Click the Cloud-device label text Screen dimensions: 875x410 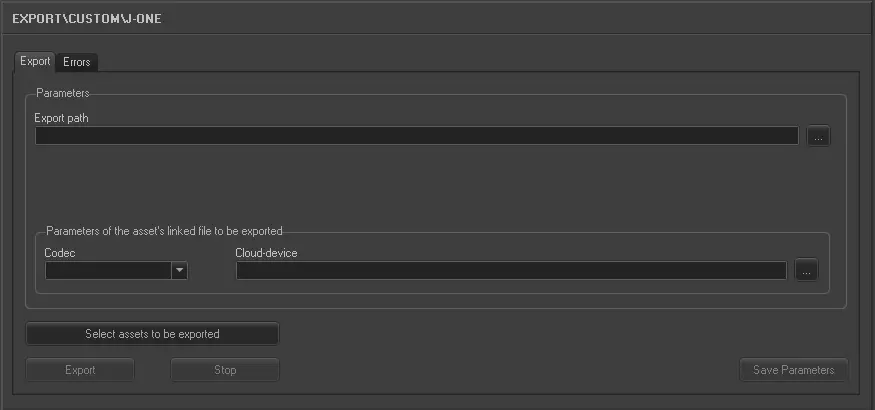pos(266,253)
